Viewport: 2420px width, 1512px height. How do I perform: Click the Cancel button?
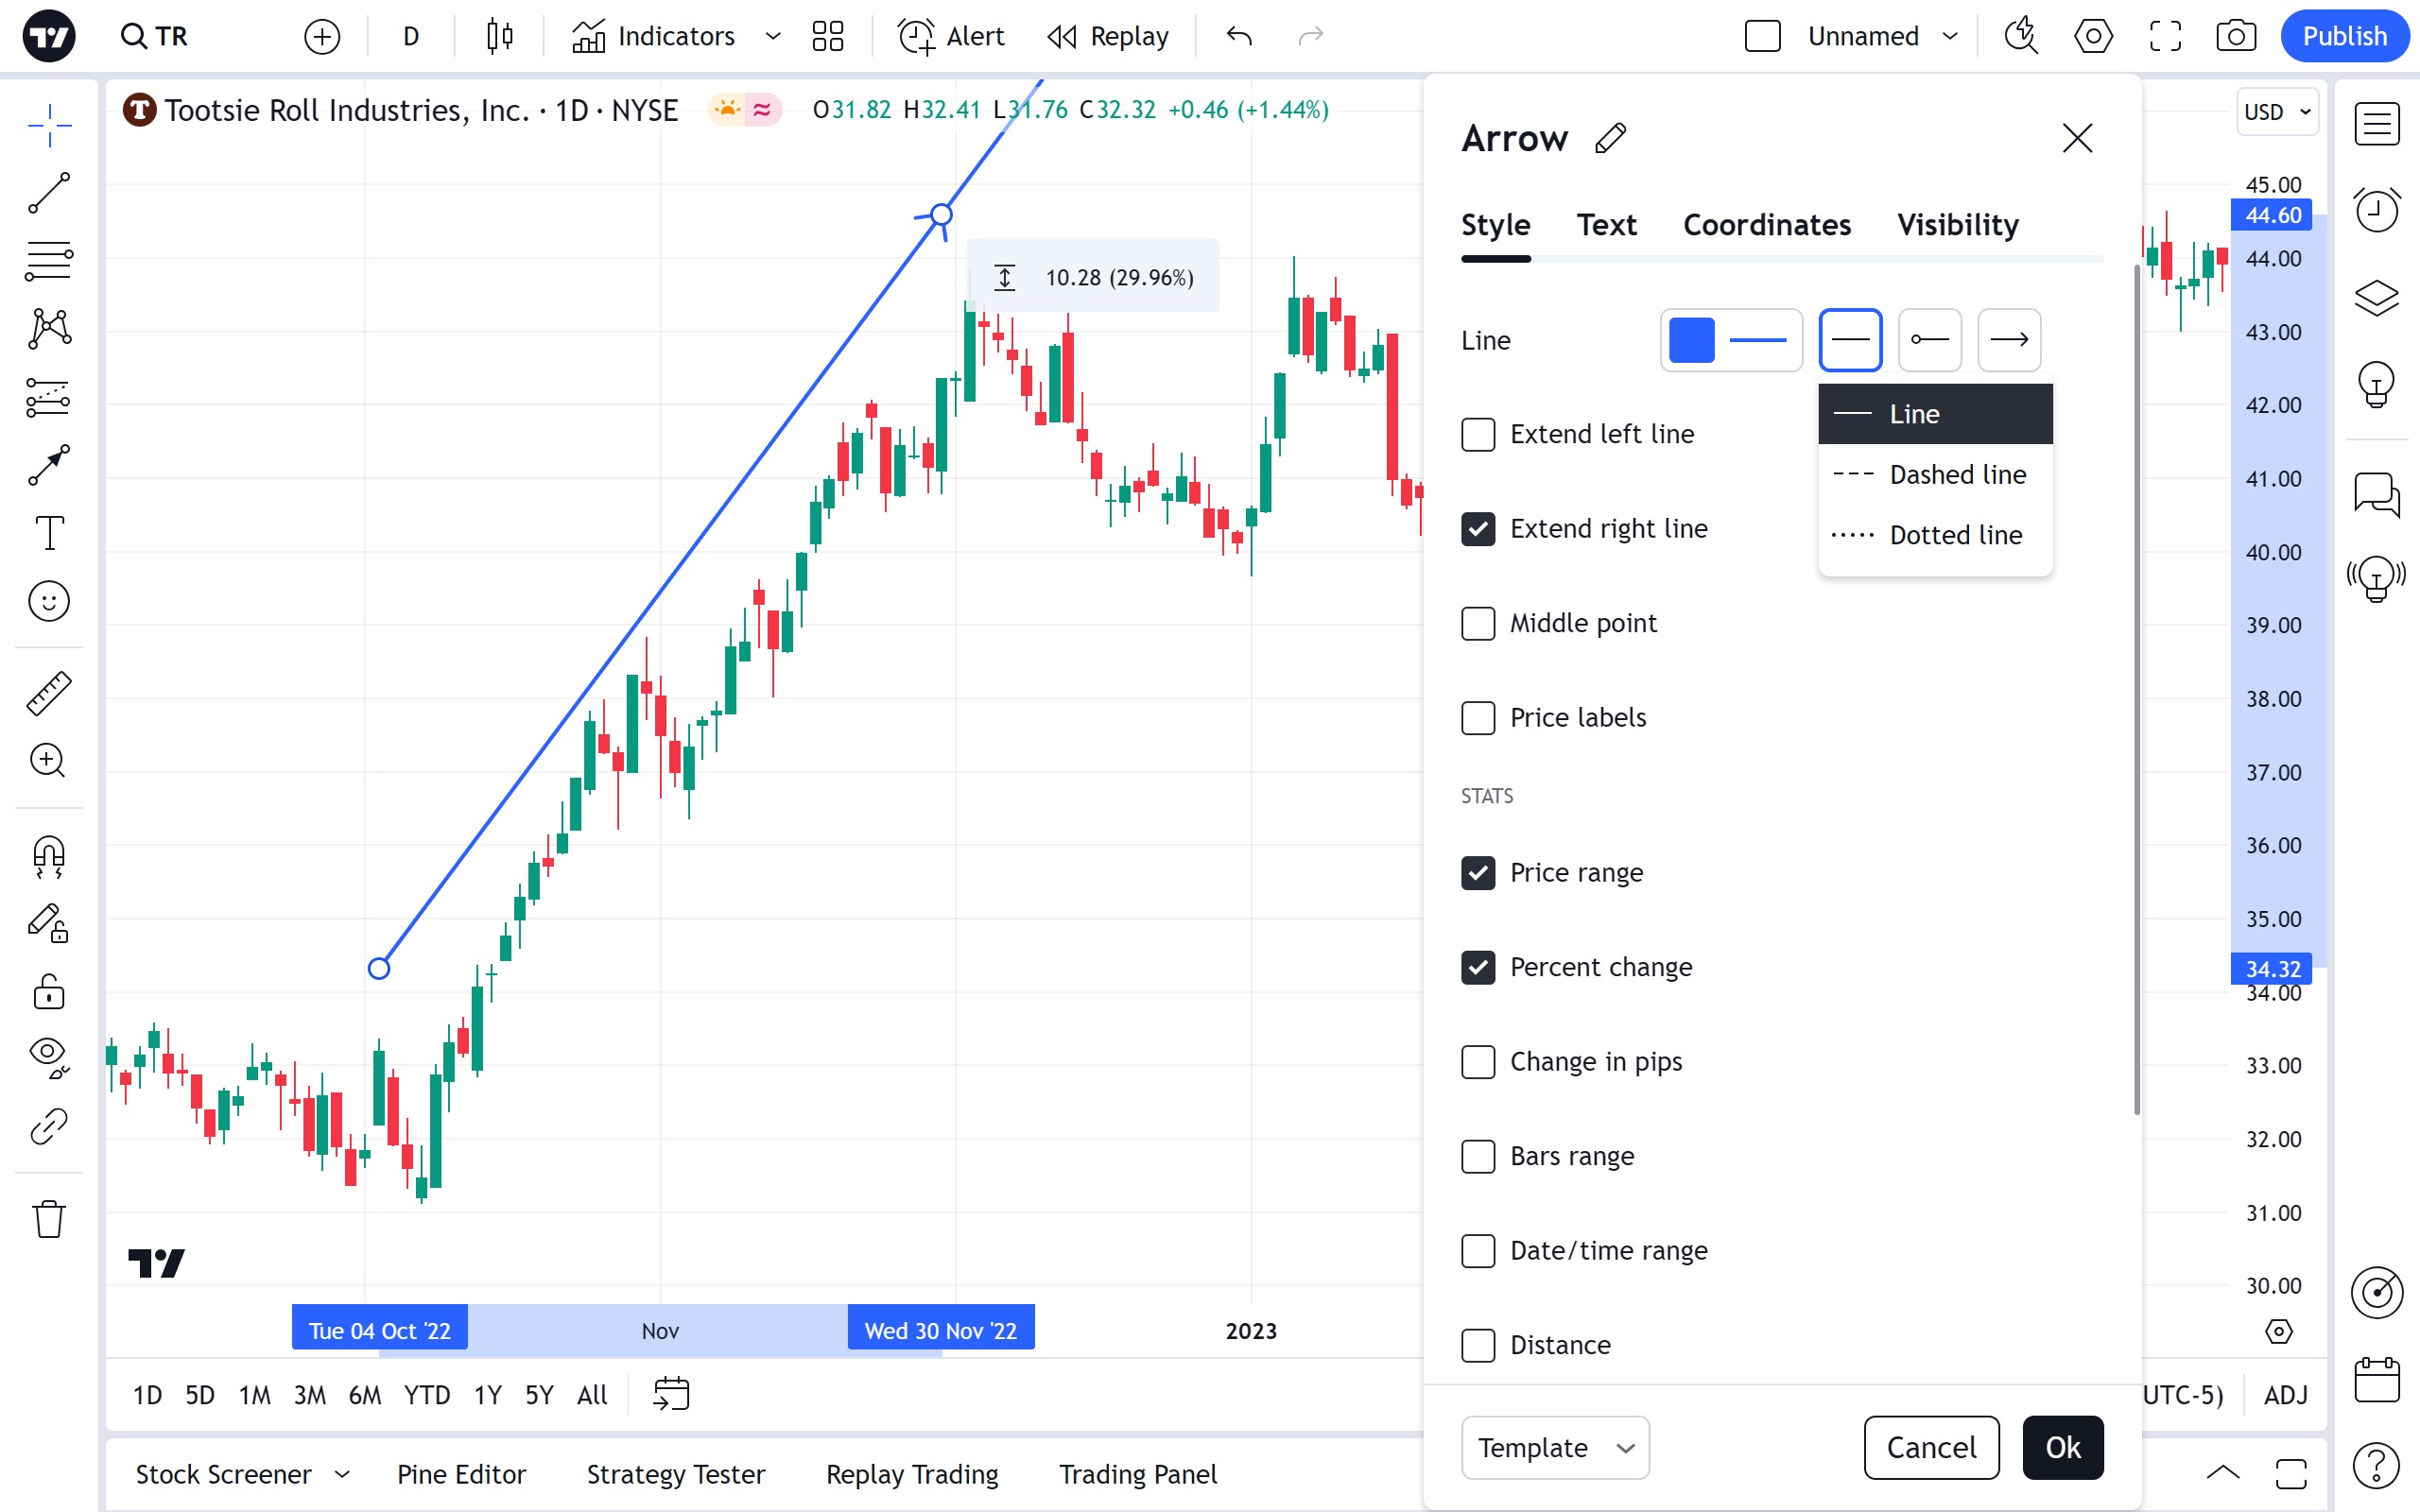pyautogui.click(x=1930, y=1447)
